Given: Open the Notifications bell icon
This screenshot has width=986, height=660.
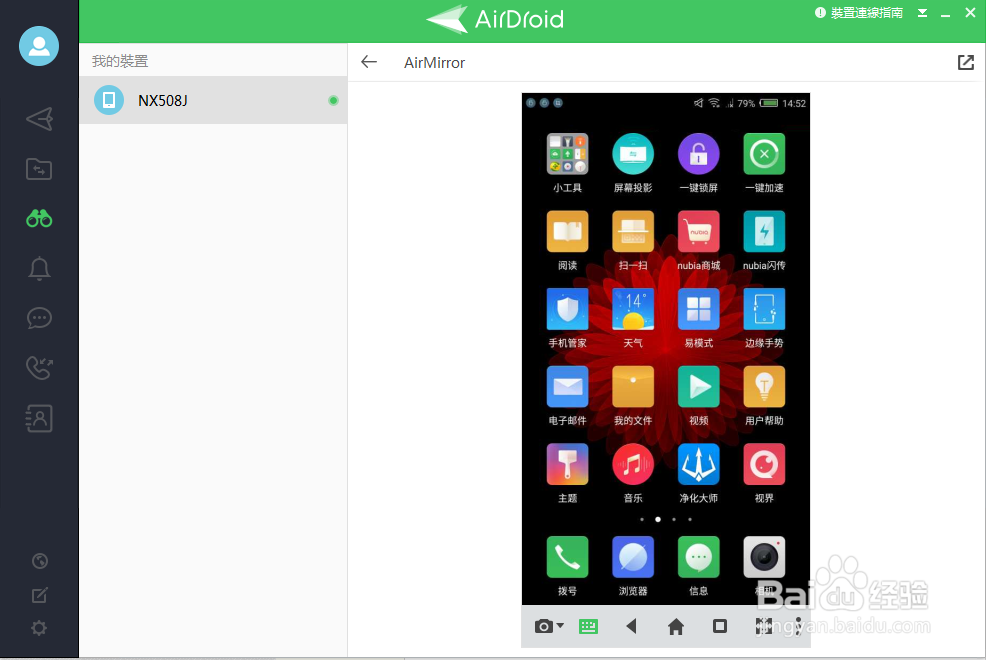Looking at the screenshot, I should tap(39, 268).
